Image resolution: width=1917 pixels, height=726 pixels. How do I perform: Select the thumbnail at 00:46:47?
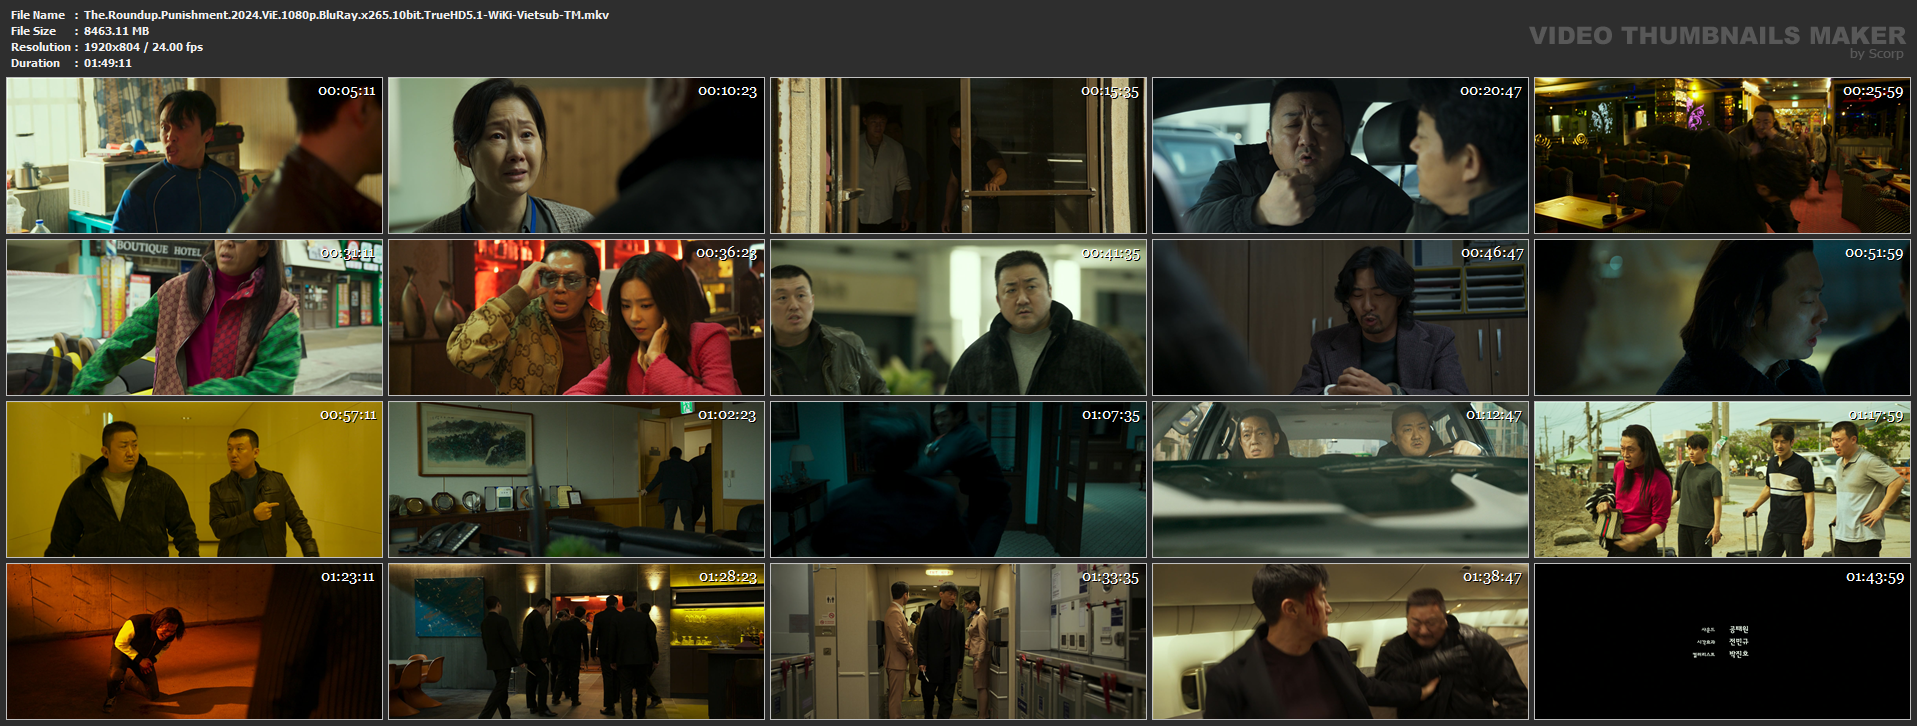(1340, 318)
